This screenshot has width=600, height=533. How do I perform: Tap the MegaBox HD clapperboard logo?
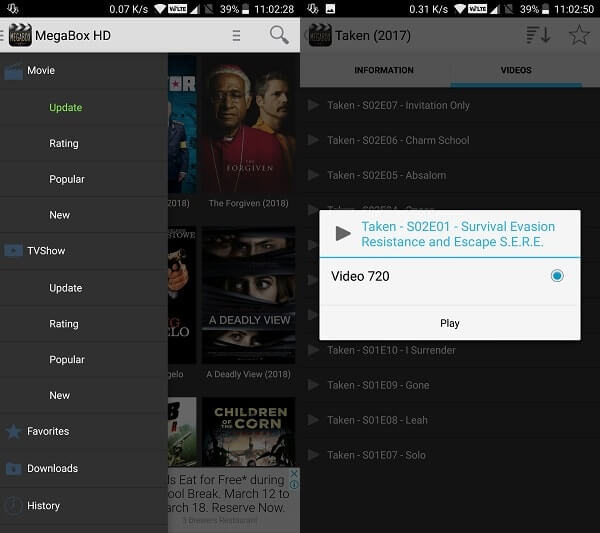tap(20, 35)
